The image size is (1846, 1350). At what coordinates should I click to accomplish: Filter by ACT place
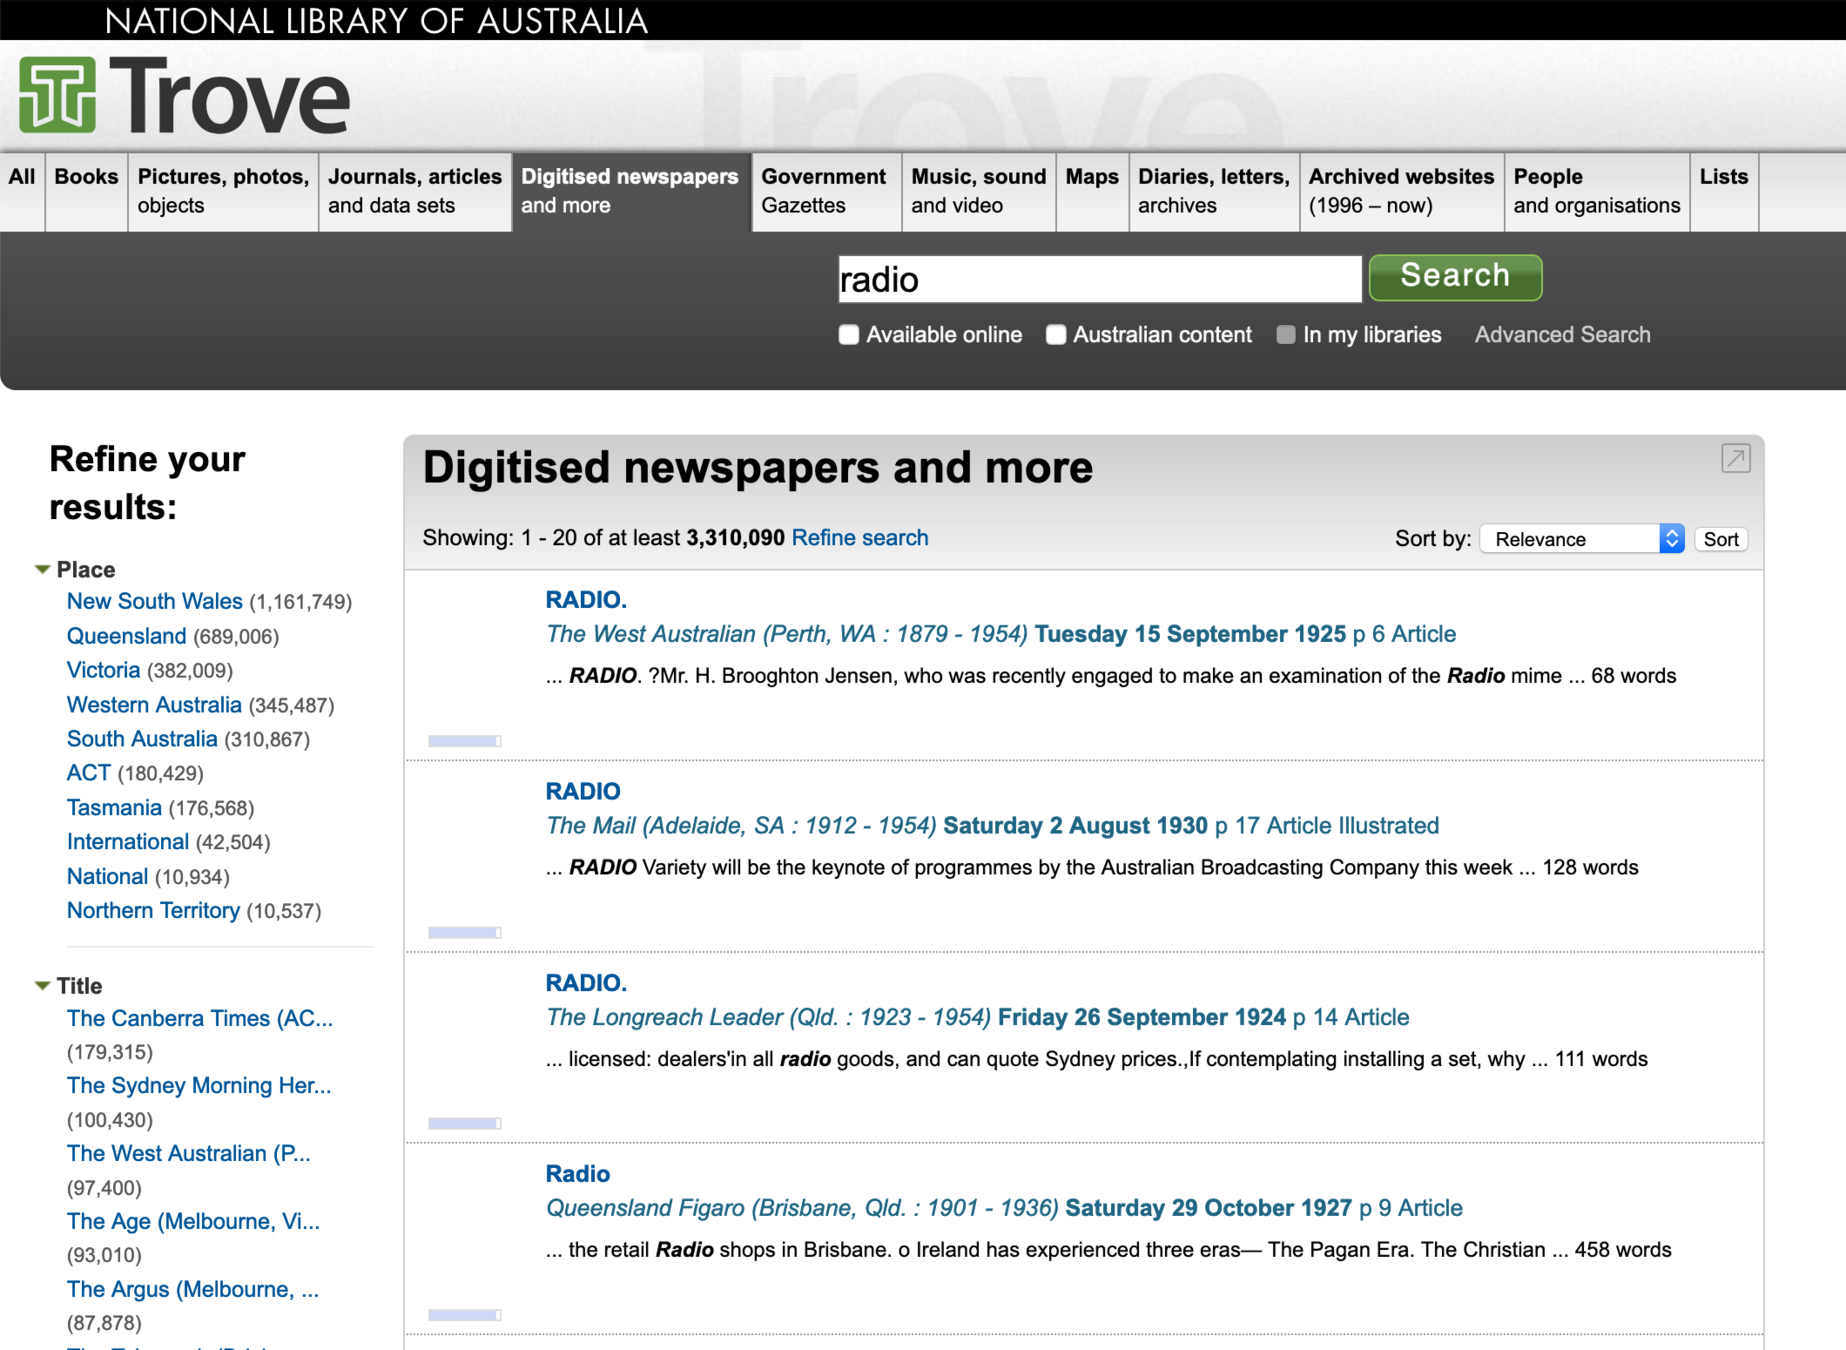(x=89, y=773)
